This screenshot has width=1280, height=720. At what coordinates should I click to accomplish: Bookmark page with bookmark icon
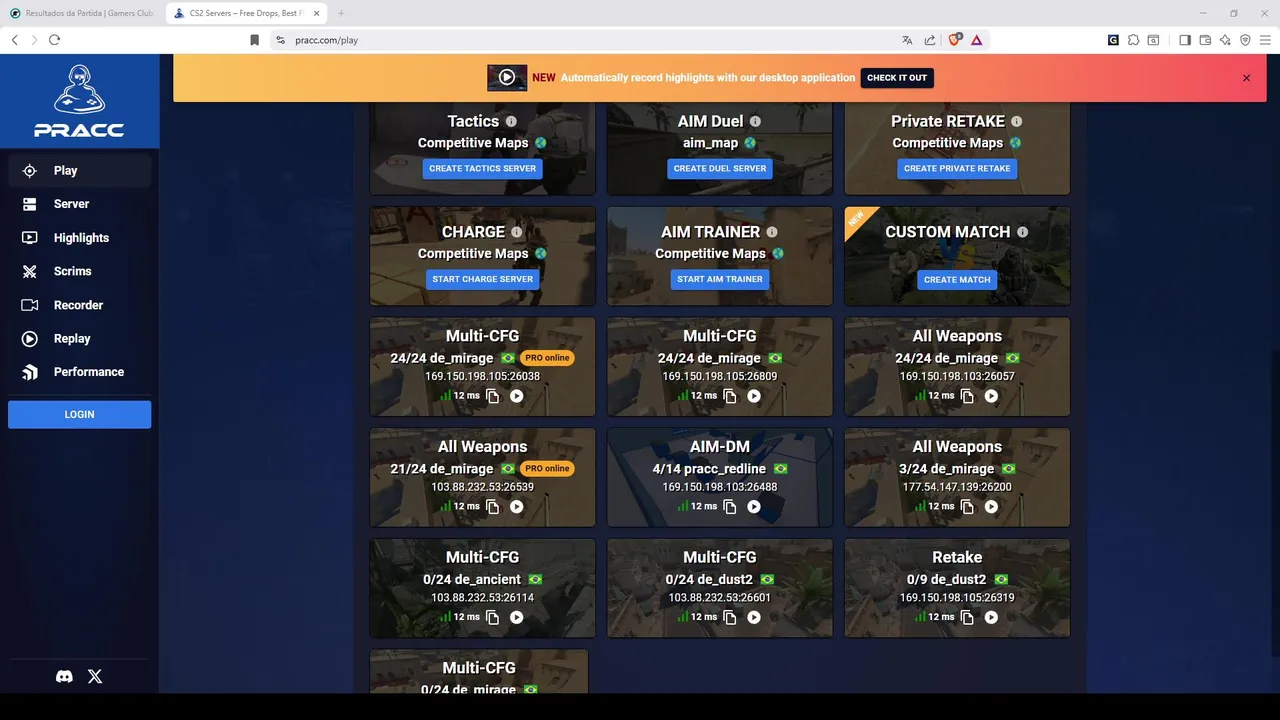pyautogui.click(x=254, y=40)
